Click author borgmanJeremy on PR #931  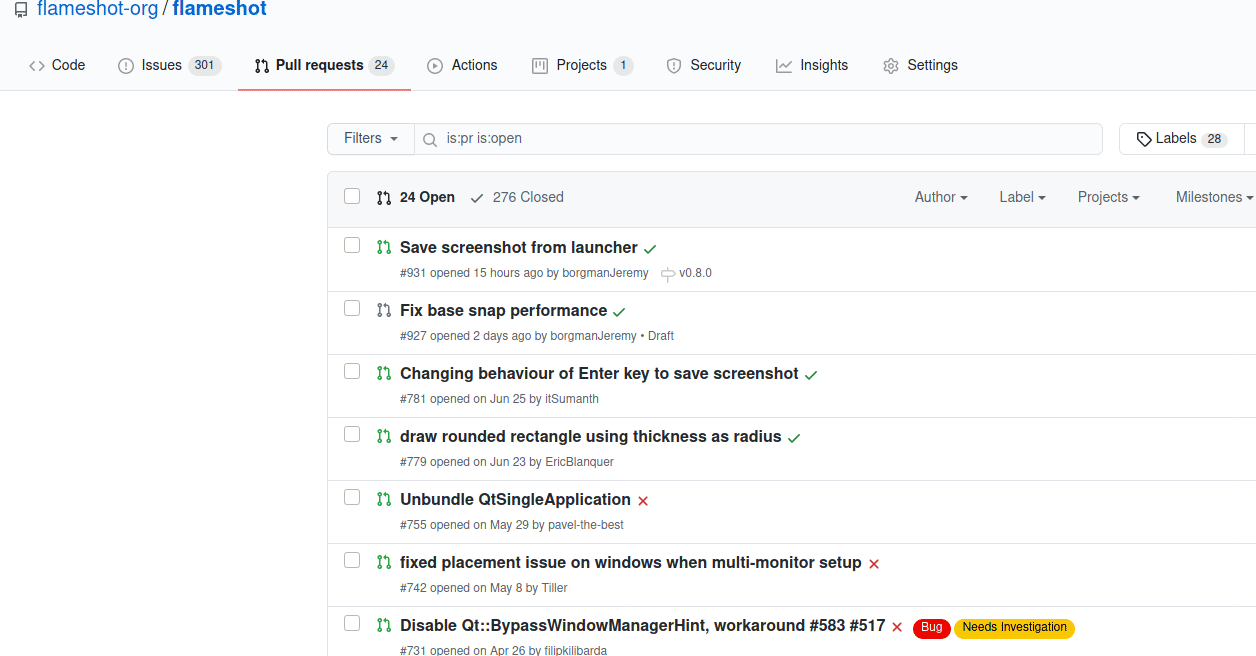tap(605, 273)
